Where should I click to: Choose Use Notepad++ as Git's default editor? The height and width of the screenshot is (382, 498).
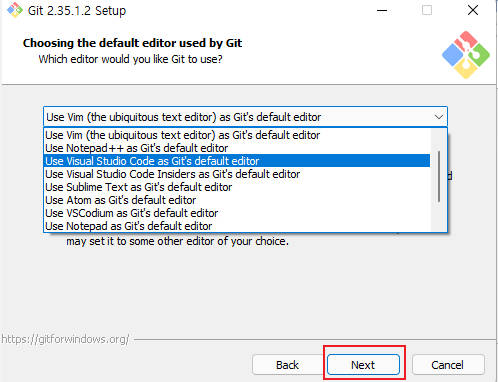(237, 148)
